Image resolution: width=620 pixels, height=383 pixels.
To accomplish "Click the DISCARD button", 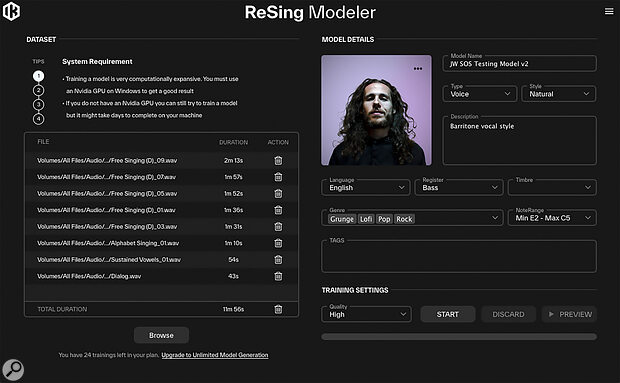I will click(x=508, y=314).
